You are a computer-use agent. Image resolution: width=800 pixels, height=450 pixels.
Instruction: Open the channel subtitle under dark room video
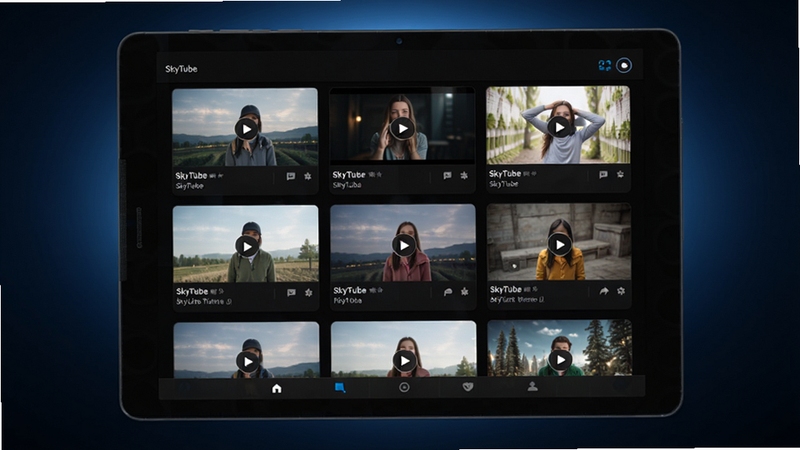(347, 185)
